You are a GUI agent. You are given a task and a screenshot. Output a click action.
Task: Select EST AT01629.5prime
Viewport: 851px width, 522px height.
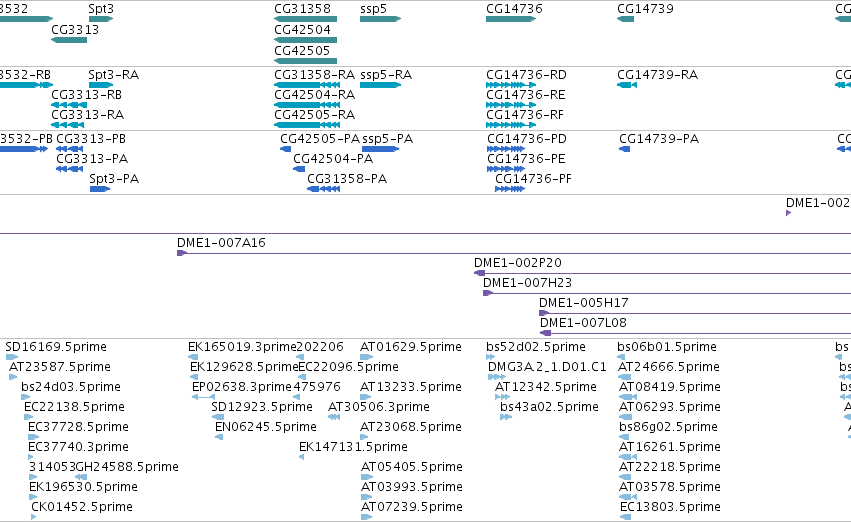tap(366, 357)
